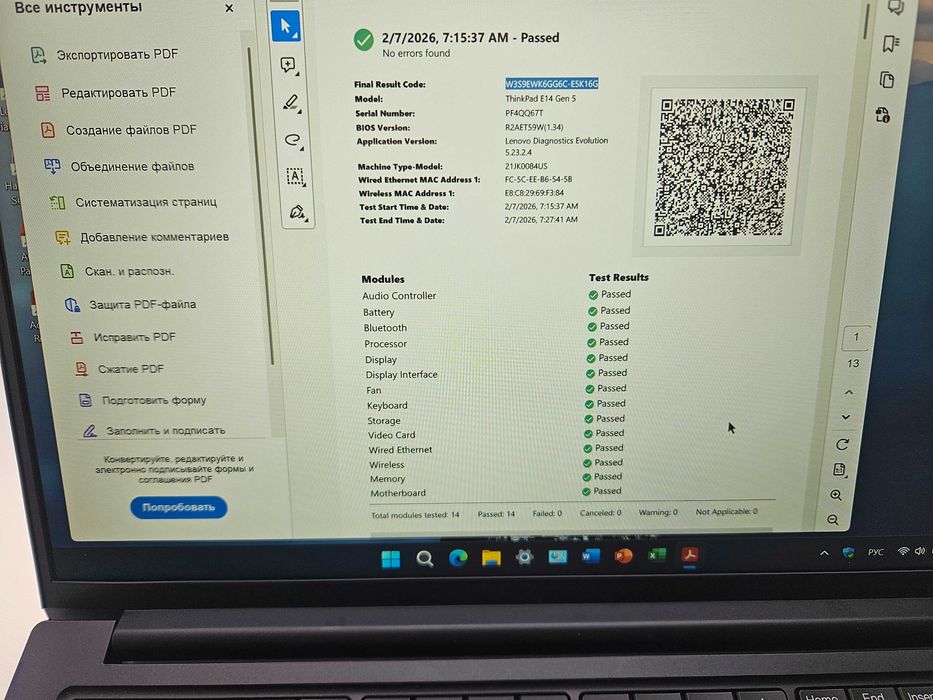Open the bookmarks panel icon
This screenshot has height=700, width=933.
coord(890,43)
